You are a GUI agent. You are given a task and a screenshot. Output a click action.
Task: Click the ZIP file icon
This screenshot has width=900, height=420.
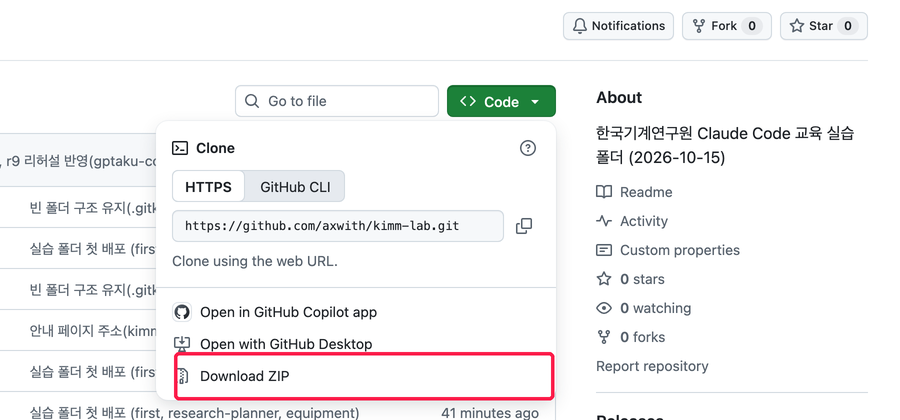pyautogui.click(x=183, y=376)
